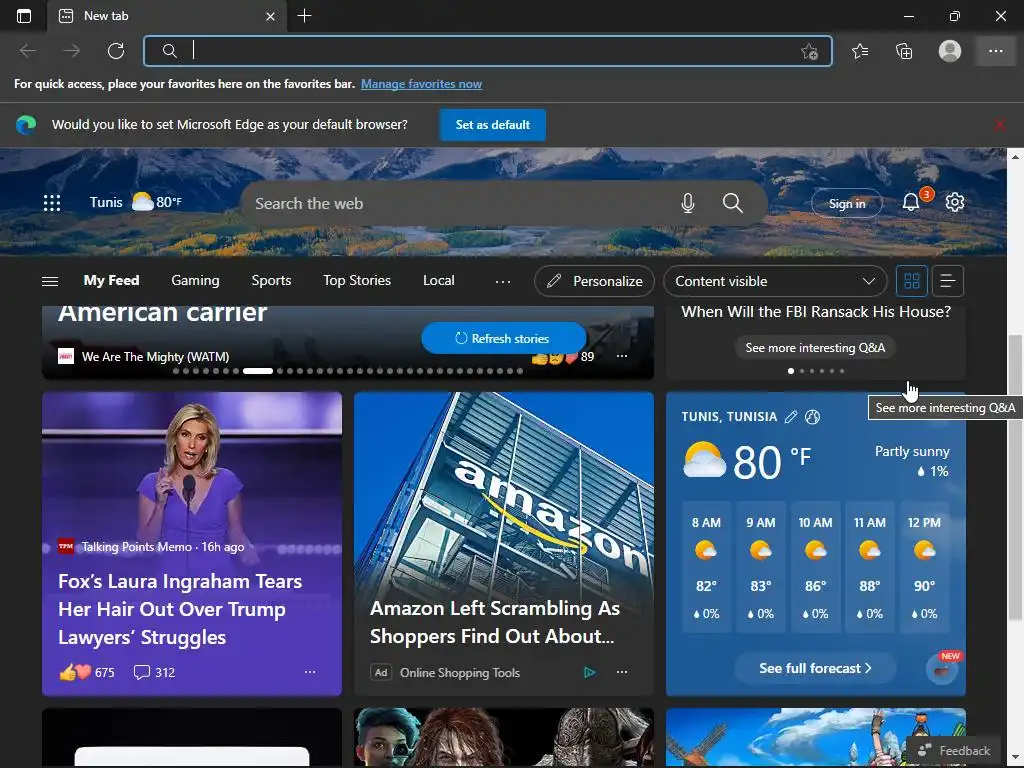This screenshot has height=768, width=1024.
Task: Open the Amazon Left Scrambling ad card
Action: pyautogui.click(x=504, y=543)
